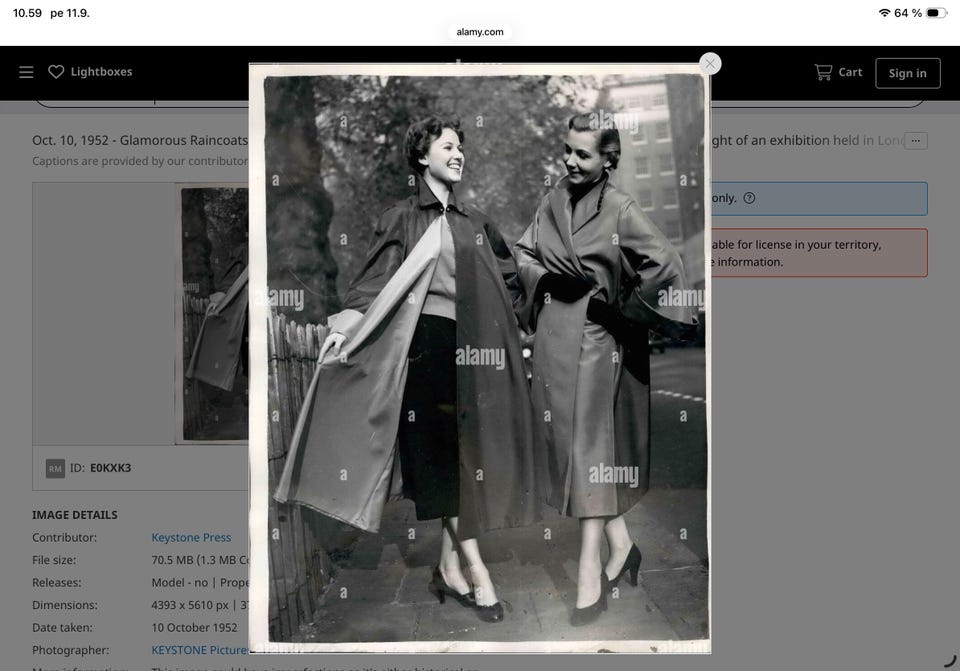Image resolution: width=960 pixels, height=671 pixels.
Task: Tap the Wi-Fi icon in status bar
Action: (884, 13)
